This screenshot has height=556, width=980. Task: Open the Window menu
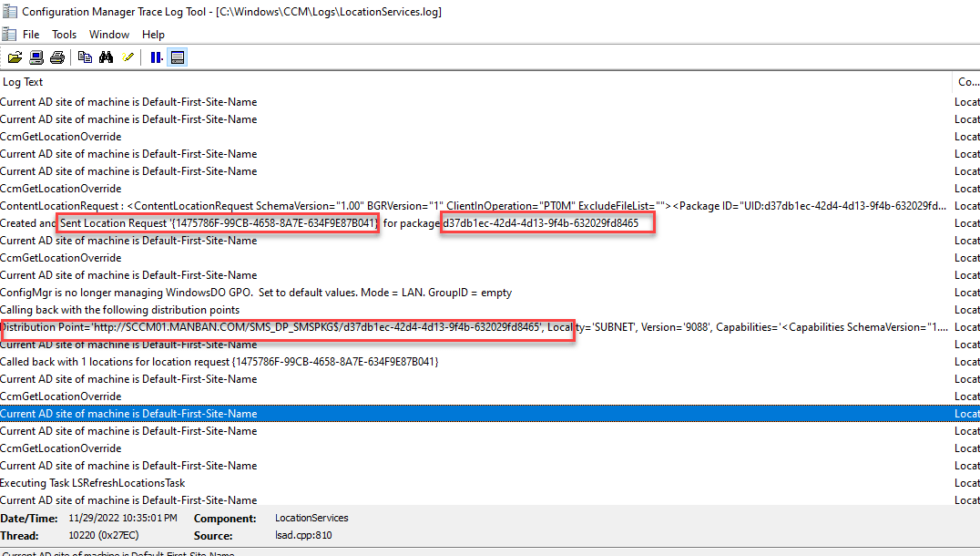(x=109, y=34)
